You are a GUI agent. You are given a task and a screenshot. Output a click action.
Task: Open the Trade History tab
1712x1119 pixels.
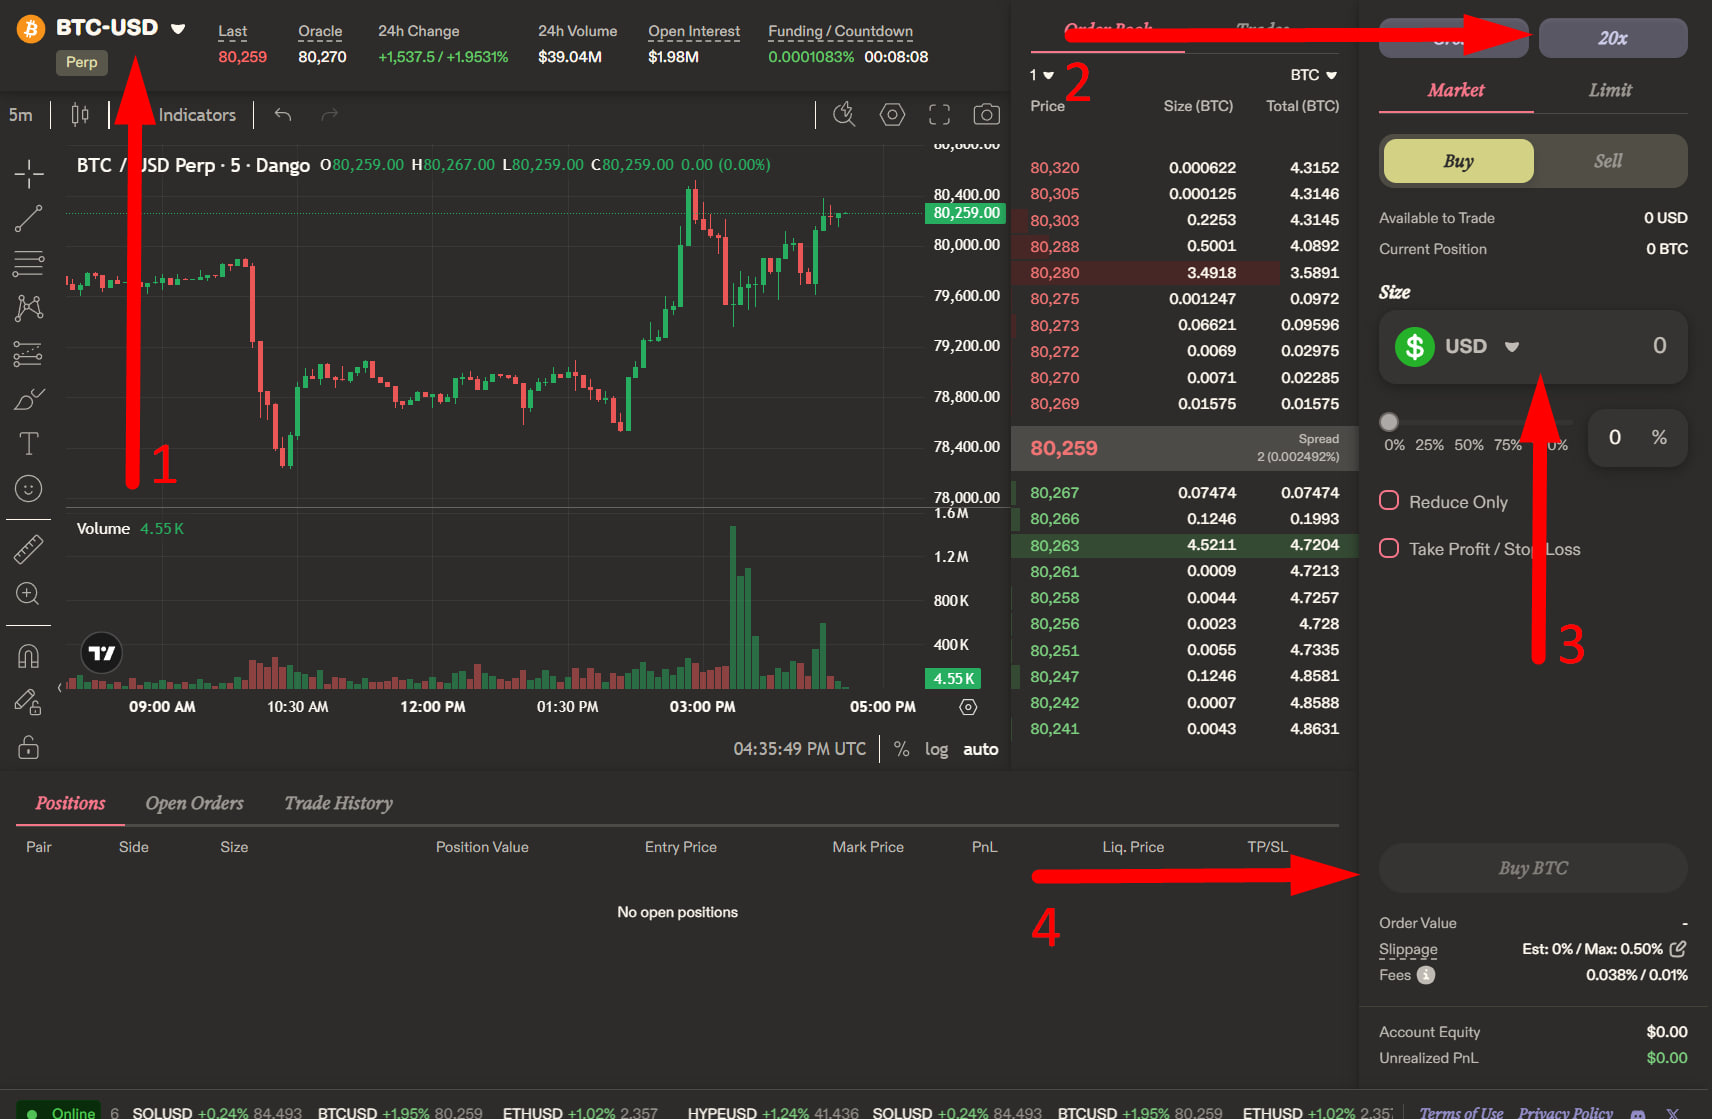click(338, 803)
